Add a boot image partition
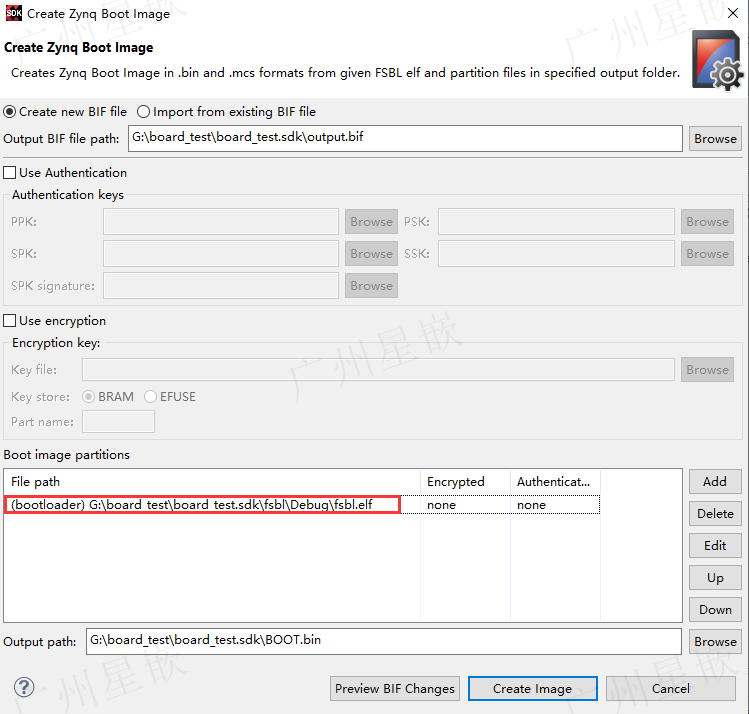The width and height of the screenshot is (749, 714). (x=715, y=481)
